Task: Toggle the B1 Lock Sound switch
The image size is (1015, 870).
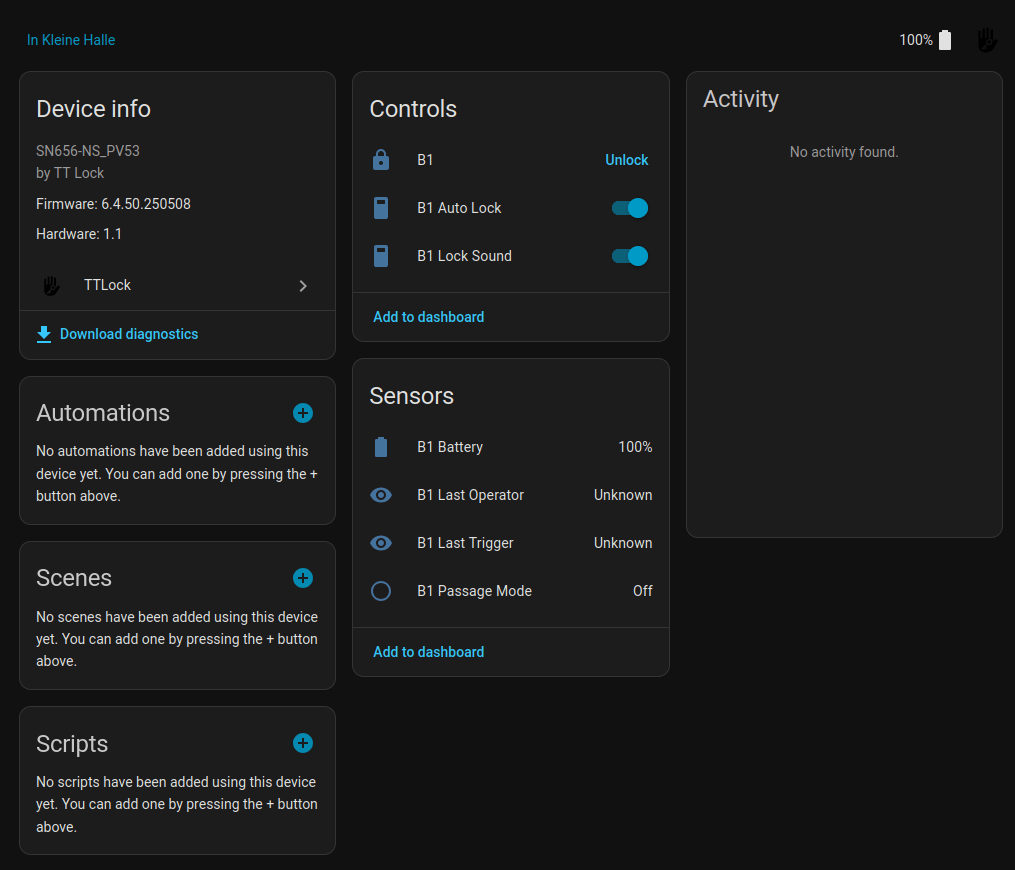Action: click(630, 256)
